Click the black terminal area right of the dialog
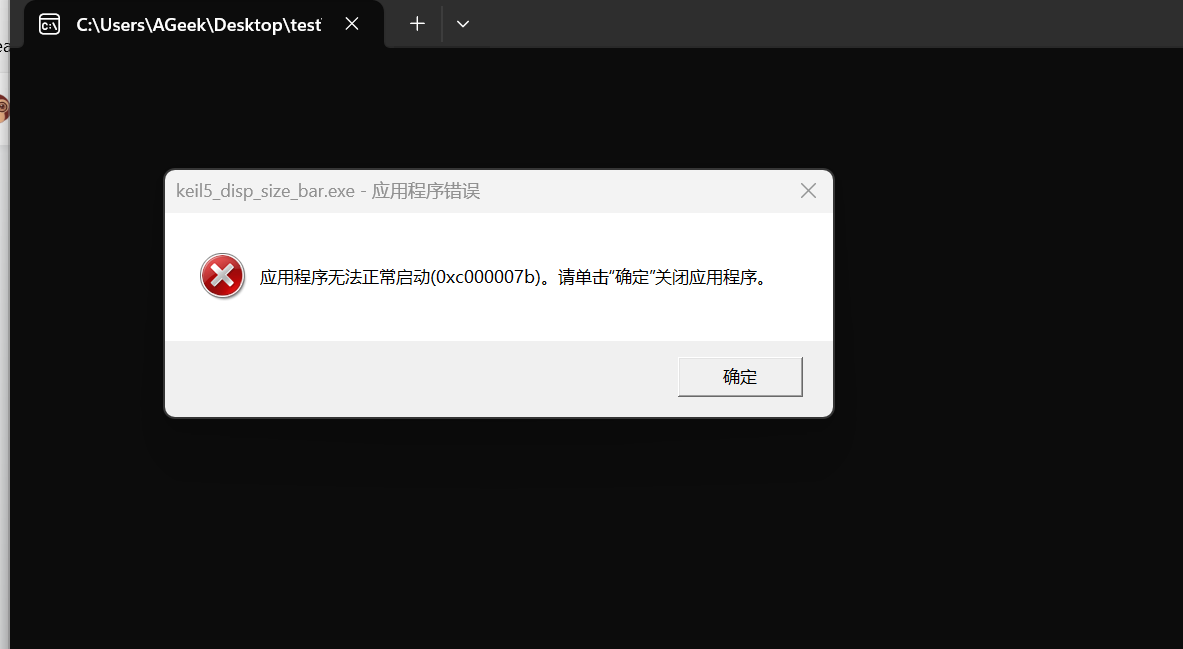Image resolution: width=1183 pixels, height=649 pixels. point(1000,300)
